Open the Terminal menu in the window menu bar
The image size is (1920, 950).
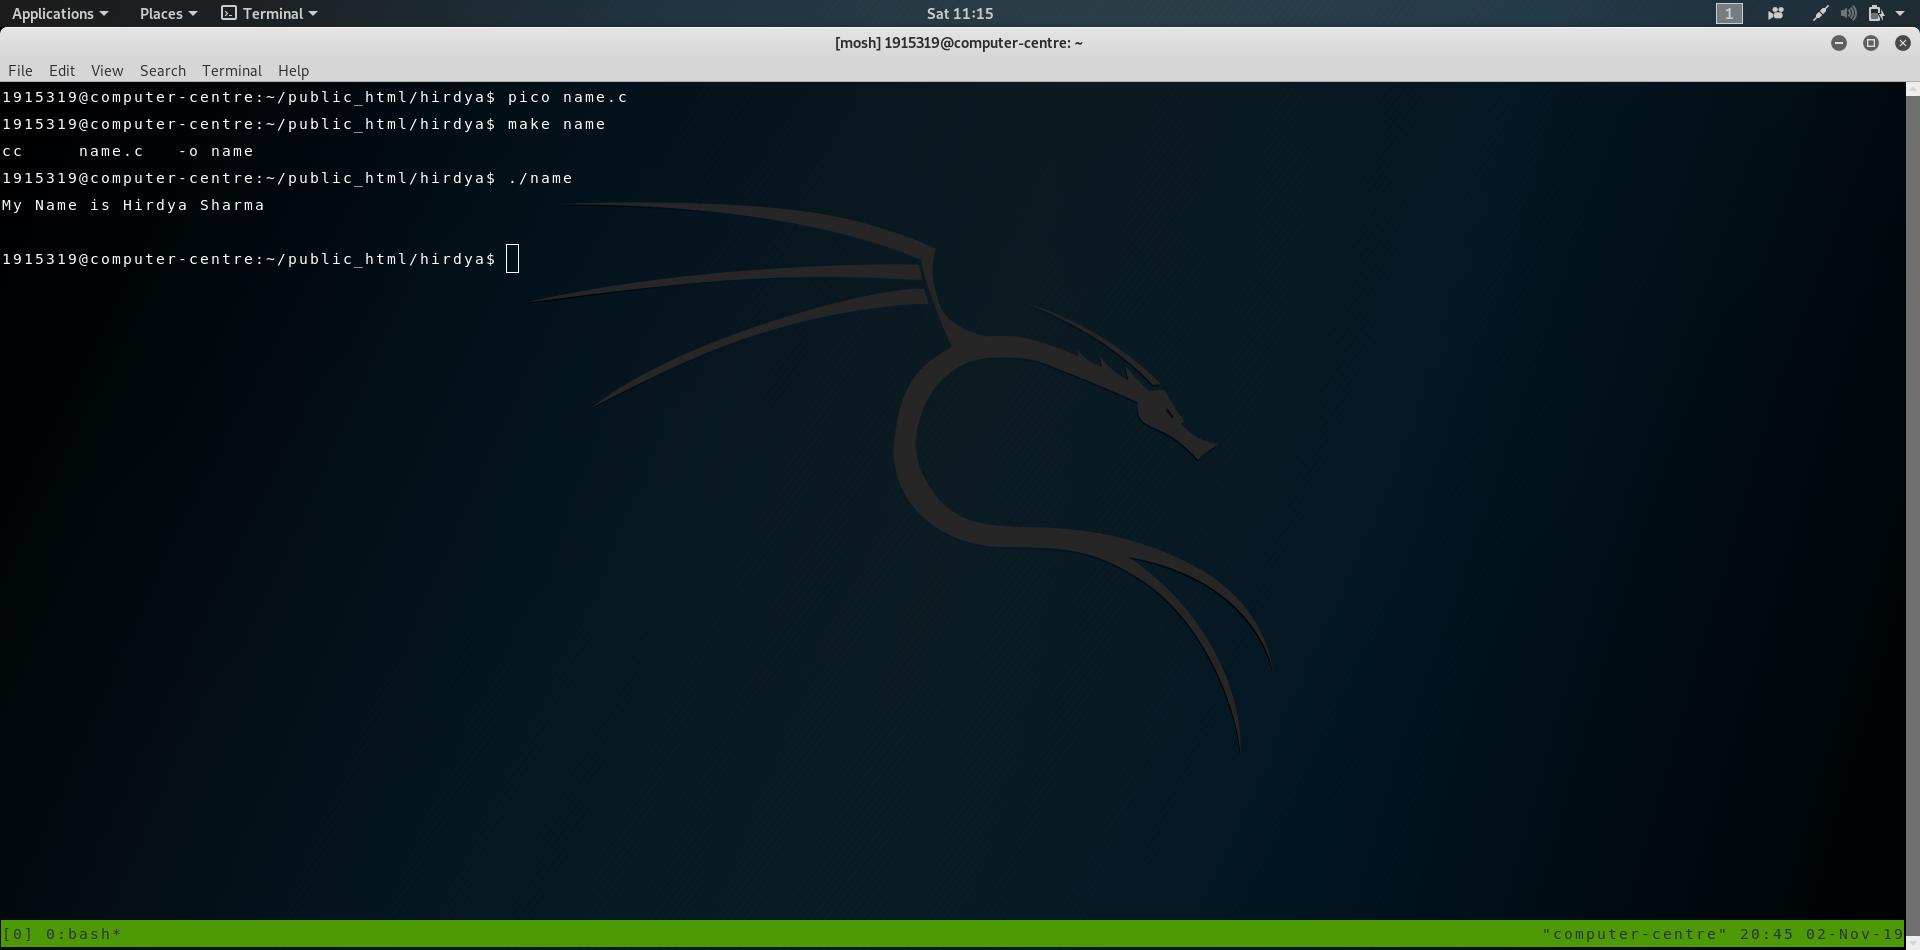pos(232,70)
